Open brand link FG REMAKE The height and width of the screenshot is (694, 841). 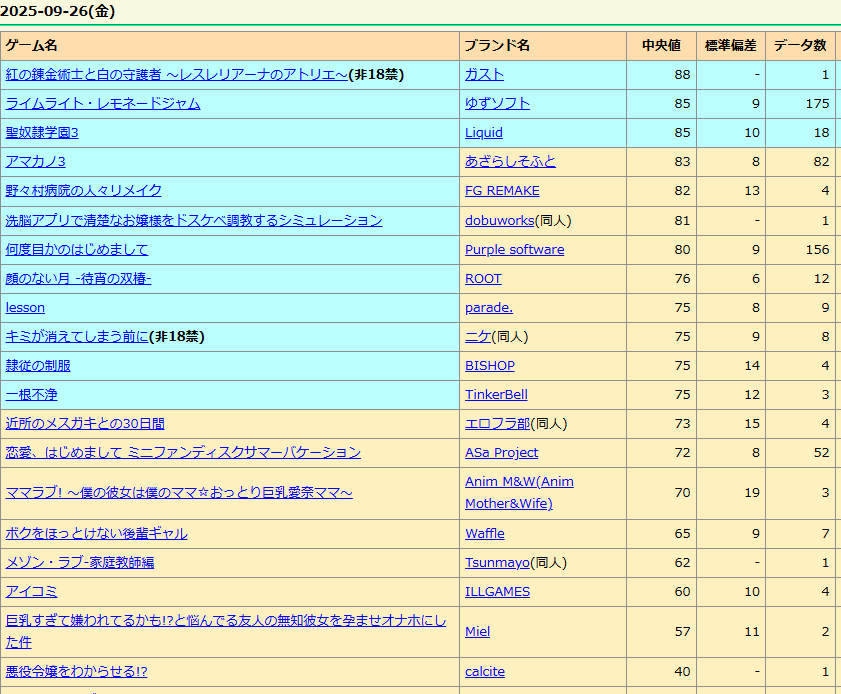click(x=502, y=190)
